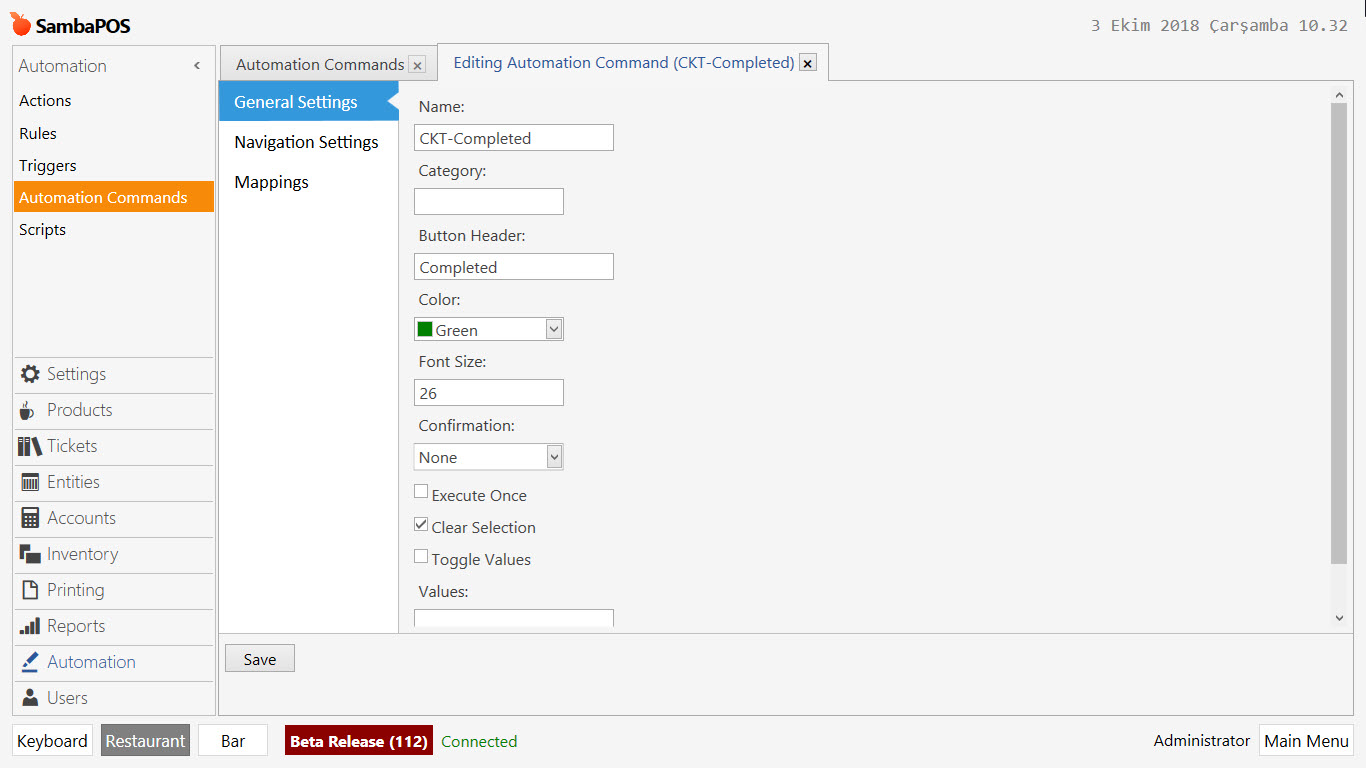Select the Products coffee cup icon

click(29, 410)
